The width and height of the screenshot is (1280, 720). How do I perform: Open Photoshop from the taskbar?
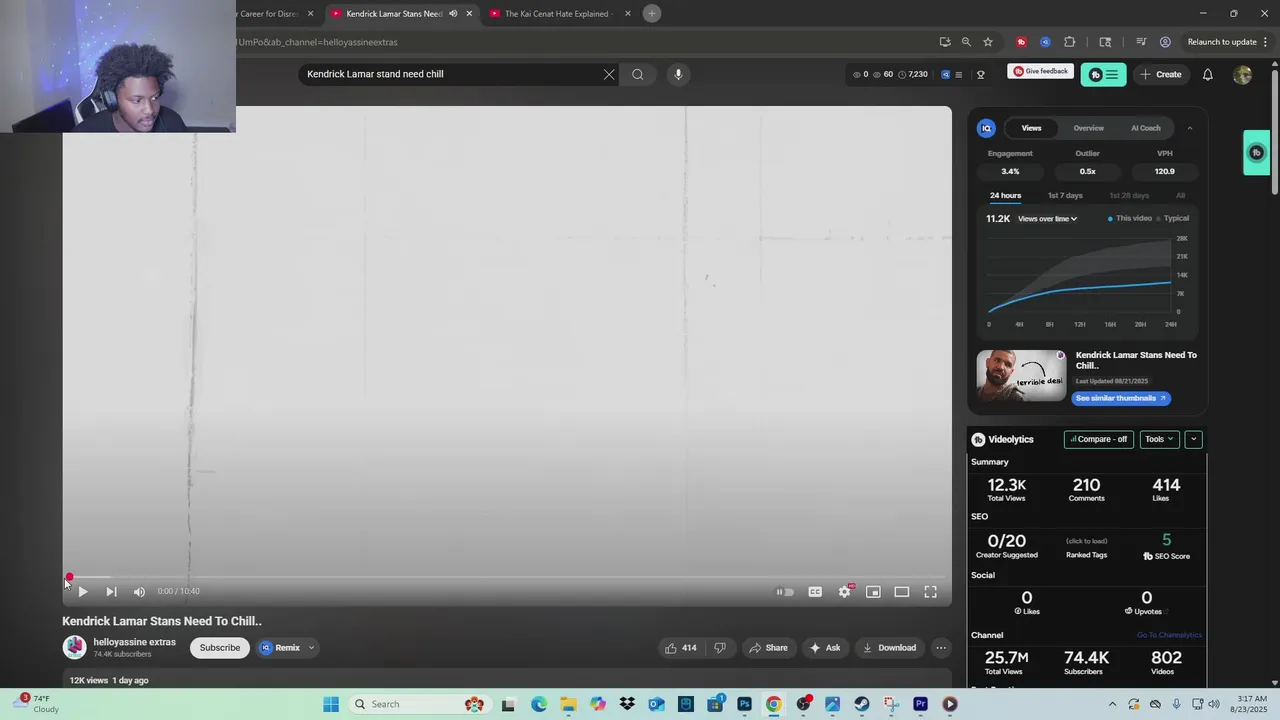click(744, 704)
